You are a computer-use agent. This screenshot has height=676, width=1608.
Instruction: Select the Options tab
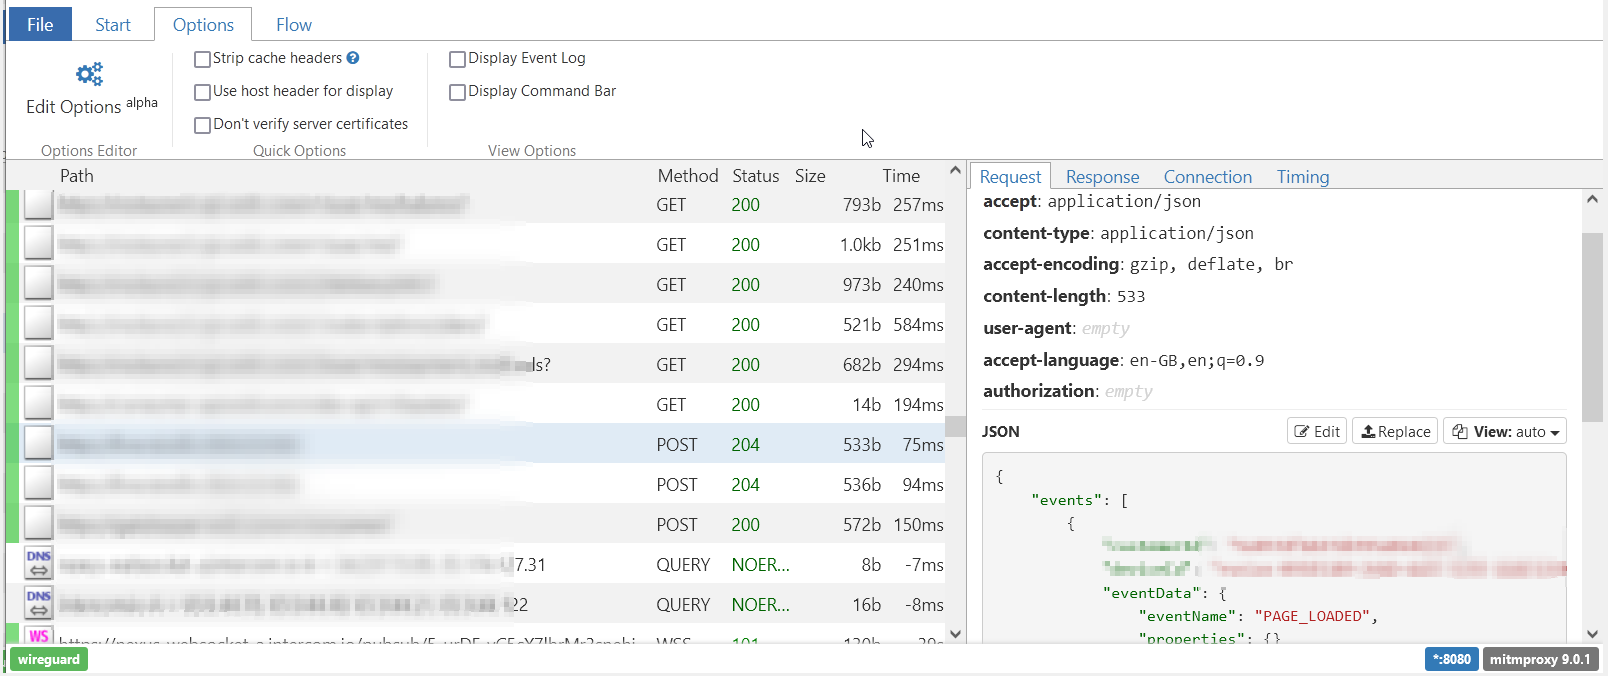click(x=203, y=24)
